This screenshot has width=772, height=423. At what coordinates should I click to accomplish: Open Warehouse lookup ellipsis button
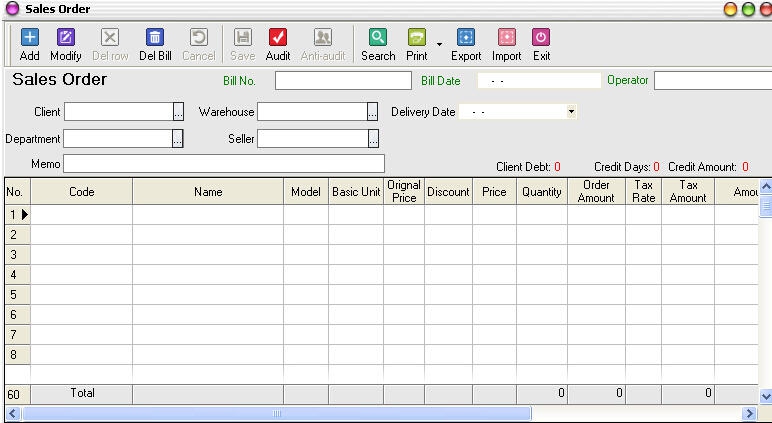372,112
